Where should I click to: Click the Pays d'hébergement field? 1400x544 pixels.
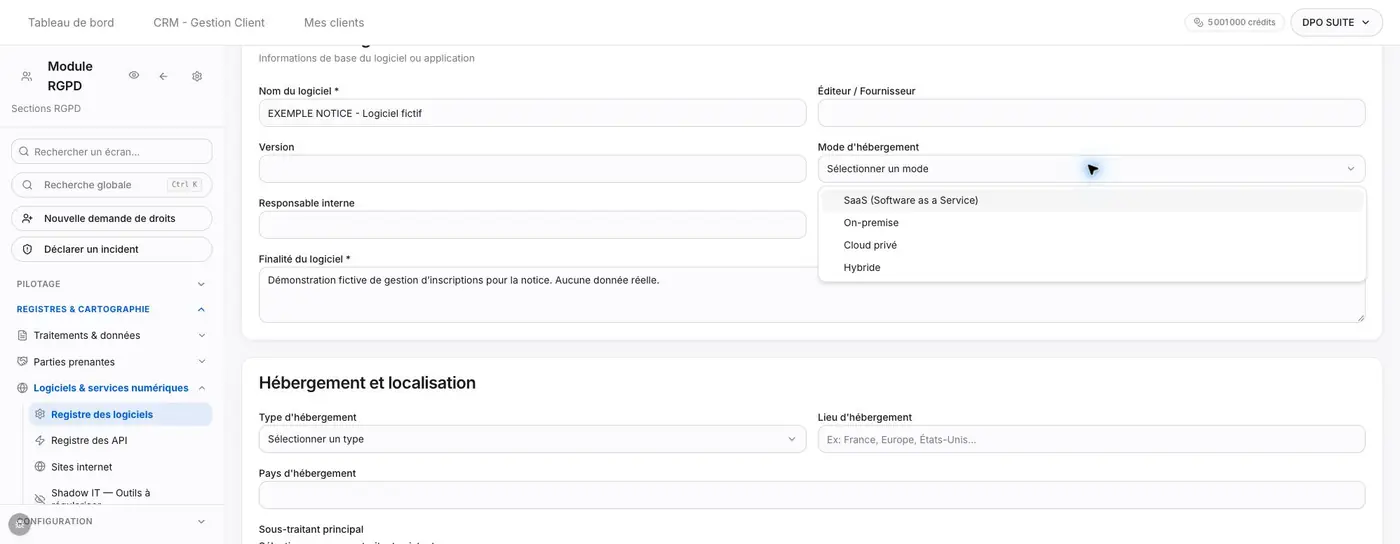[x=812, y=495]
